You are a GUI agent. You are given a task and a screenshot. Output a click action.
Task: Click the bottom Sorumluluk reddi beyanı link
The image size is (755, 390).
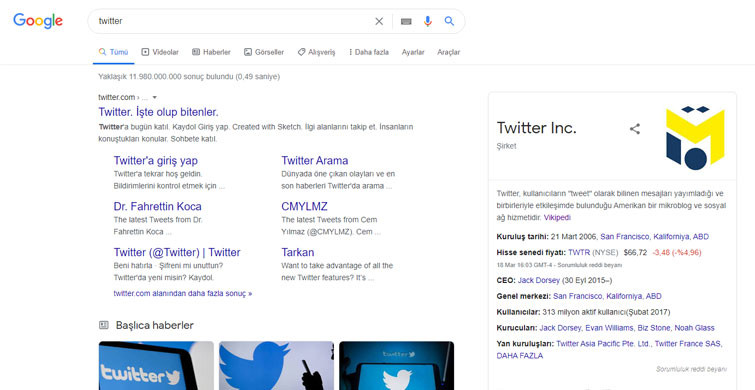pos(691,369)
